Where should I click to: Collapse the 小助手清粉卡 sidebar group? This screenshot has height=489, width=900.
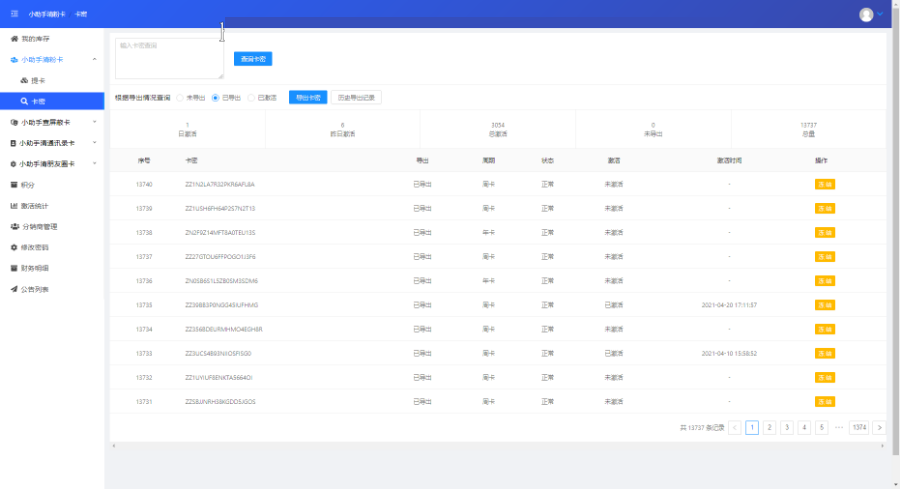[x=94, y=60]
